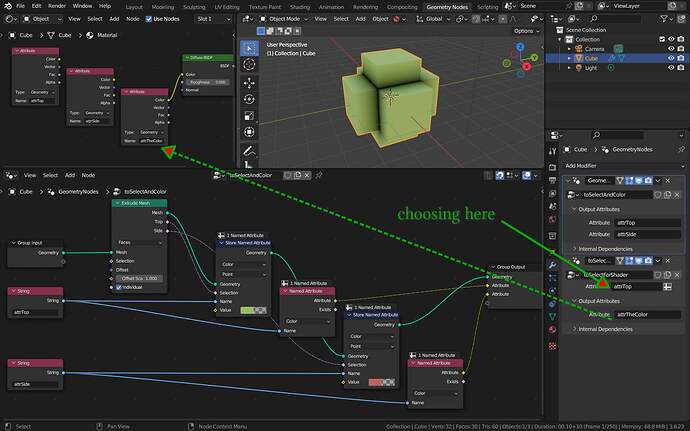Click Cube breadcrumb in geometry node editor
The image size is (690, 431).
tap(26, 192)
